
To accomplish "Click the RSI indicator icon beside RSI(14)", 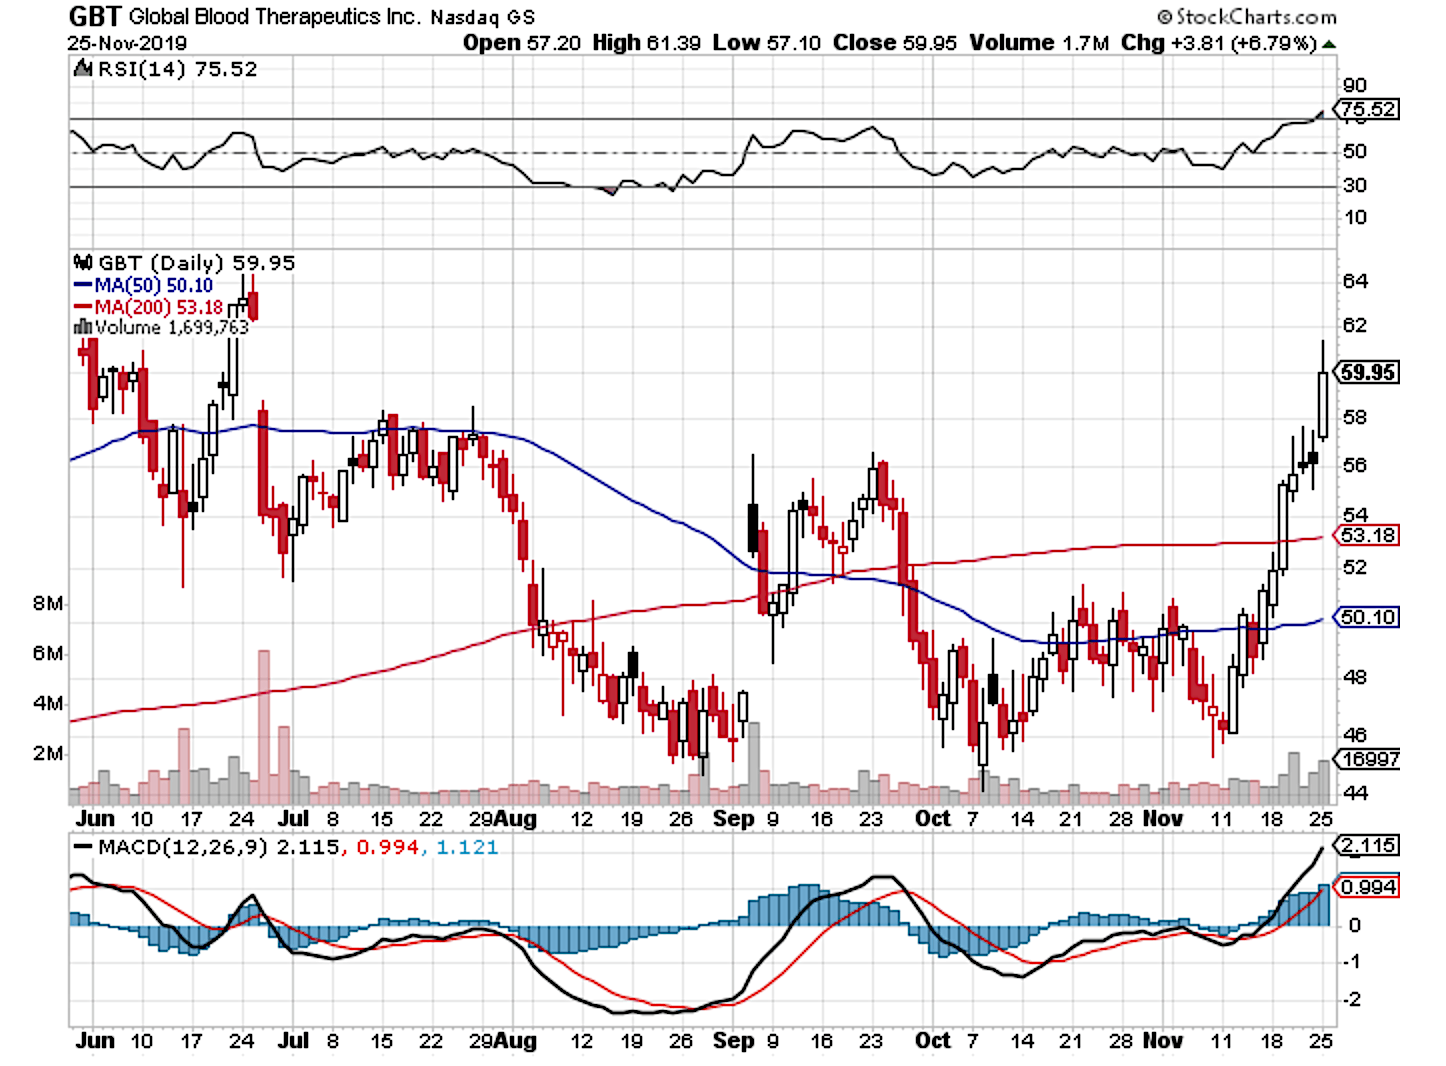I will (83, 70).
